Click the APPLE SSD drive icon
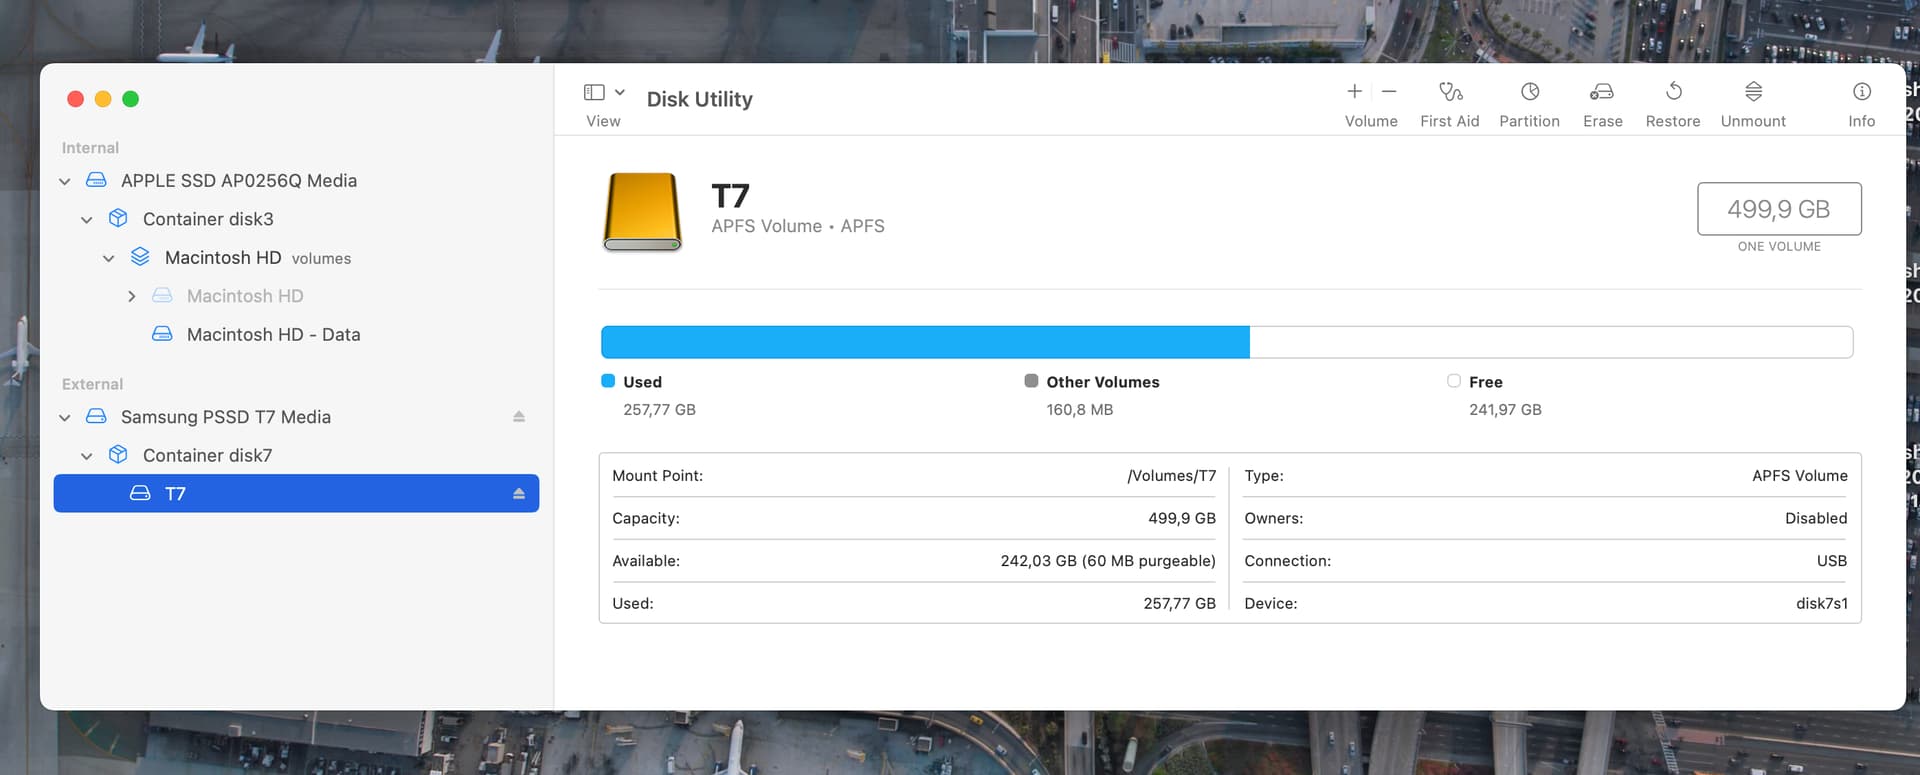The image size is (1920, 775). (96, 180)
